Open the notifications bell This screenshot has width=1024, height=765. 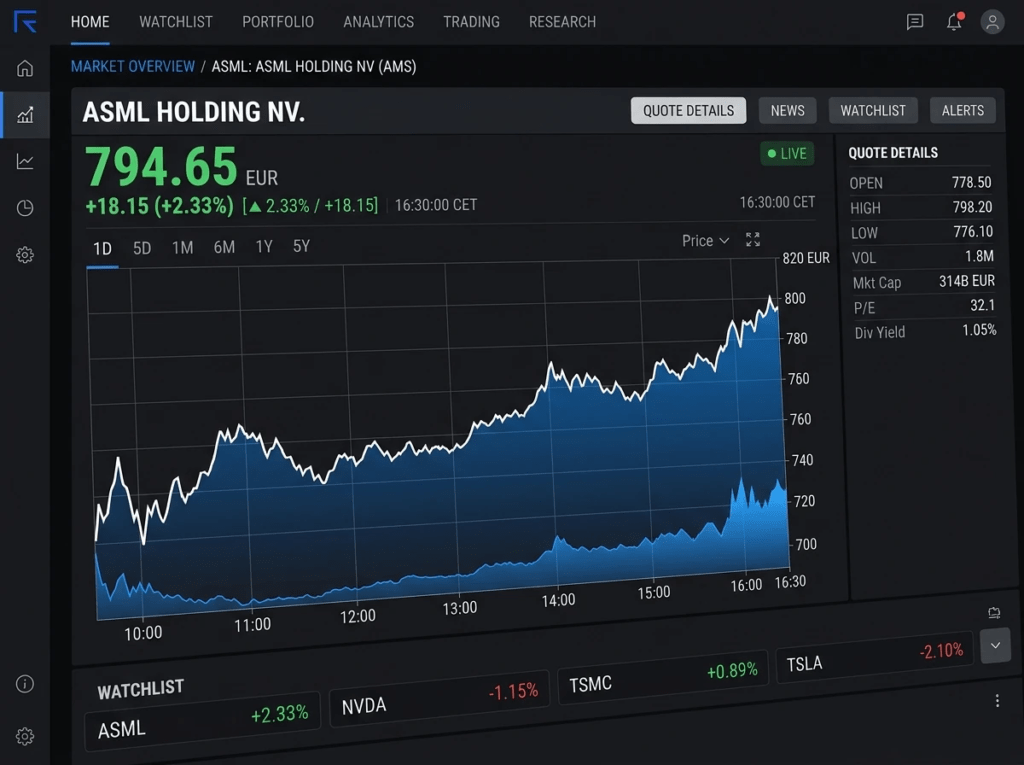(x=954, y=22)
